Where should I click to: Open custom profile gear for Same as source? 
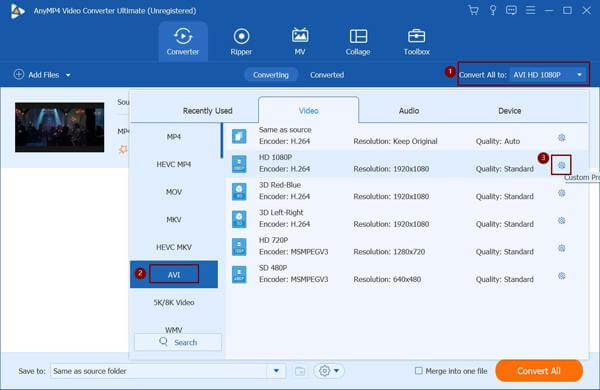click(561, 138)
